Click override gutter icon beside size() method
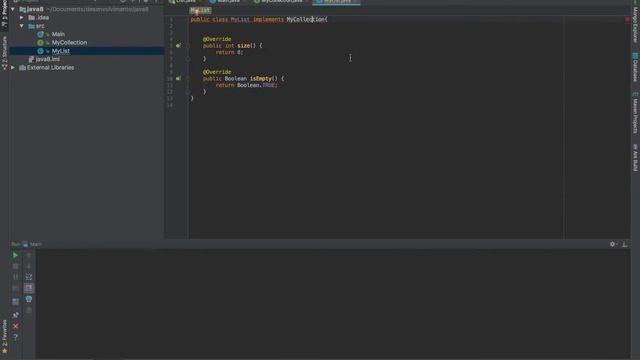The height and width of the screenshot is (360, 640). 178,46
